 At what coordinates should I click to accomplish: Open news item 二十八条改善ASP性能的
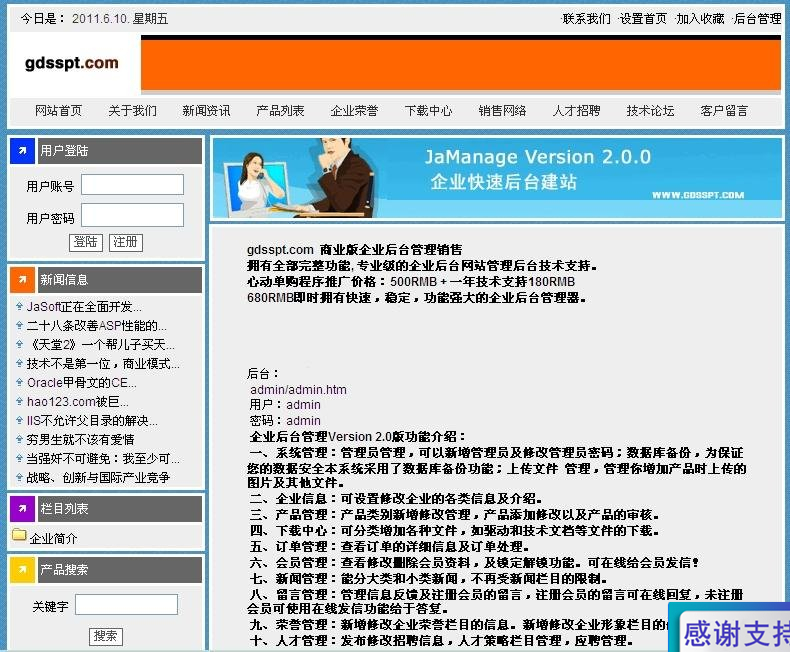96,325
